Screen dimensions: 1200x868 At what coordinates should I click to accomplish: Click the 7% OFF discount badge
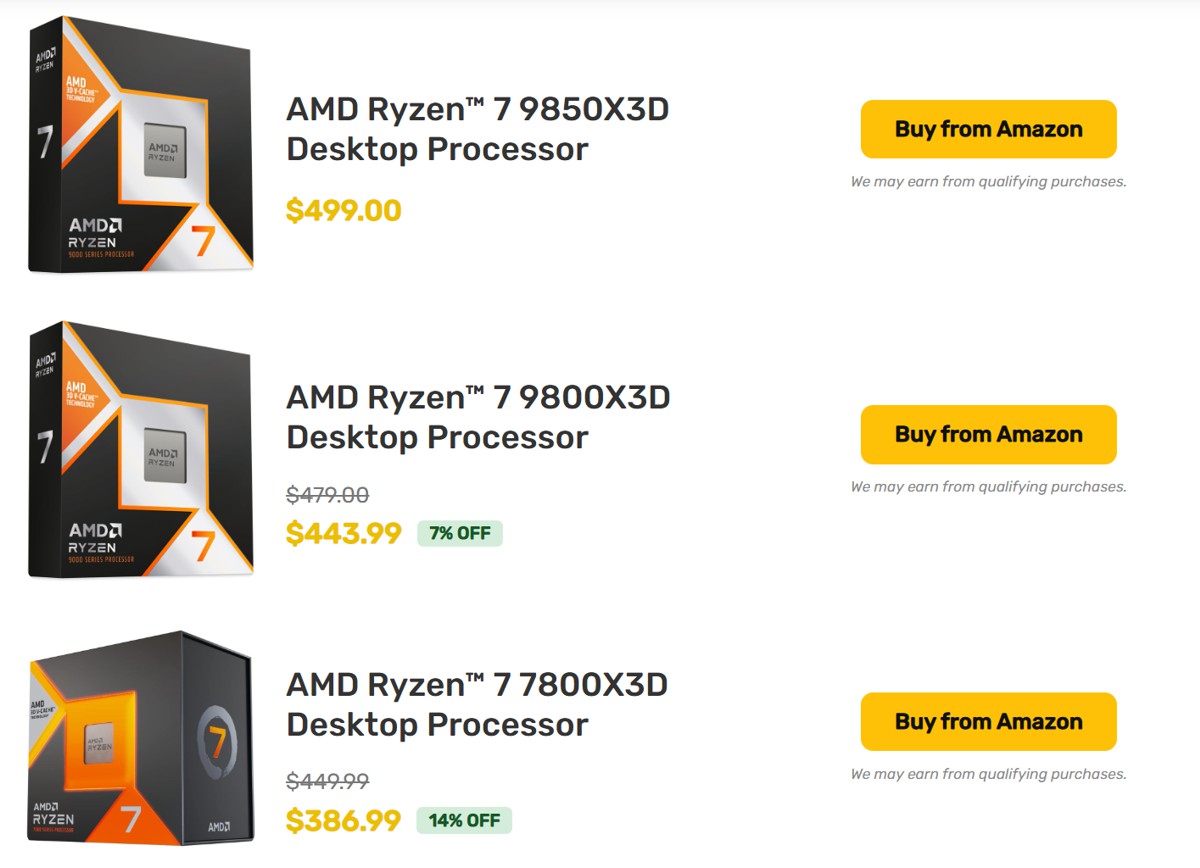460,534
